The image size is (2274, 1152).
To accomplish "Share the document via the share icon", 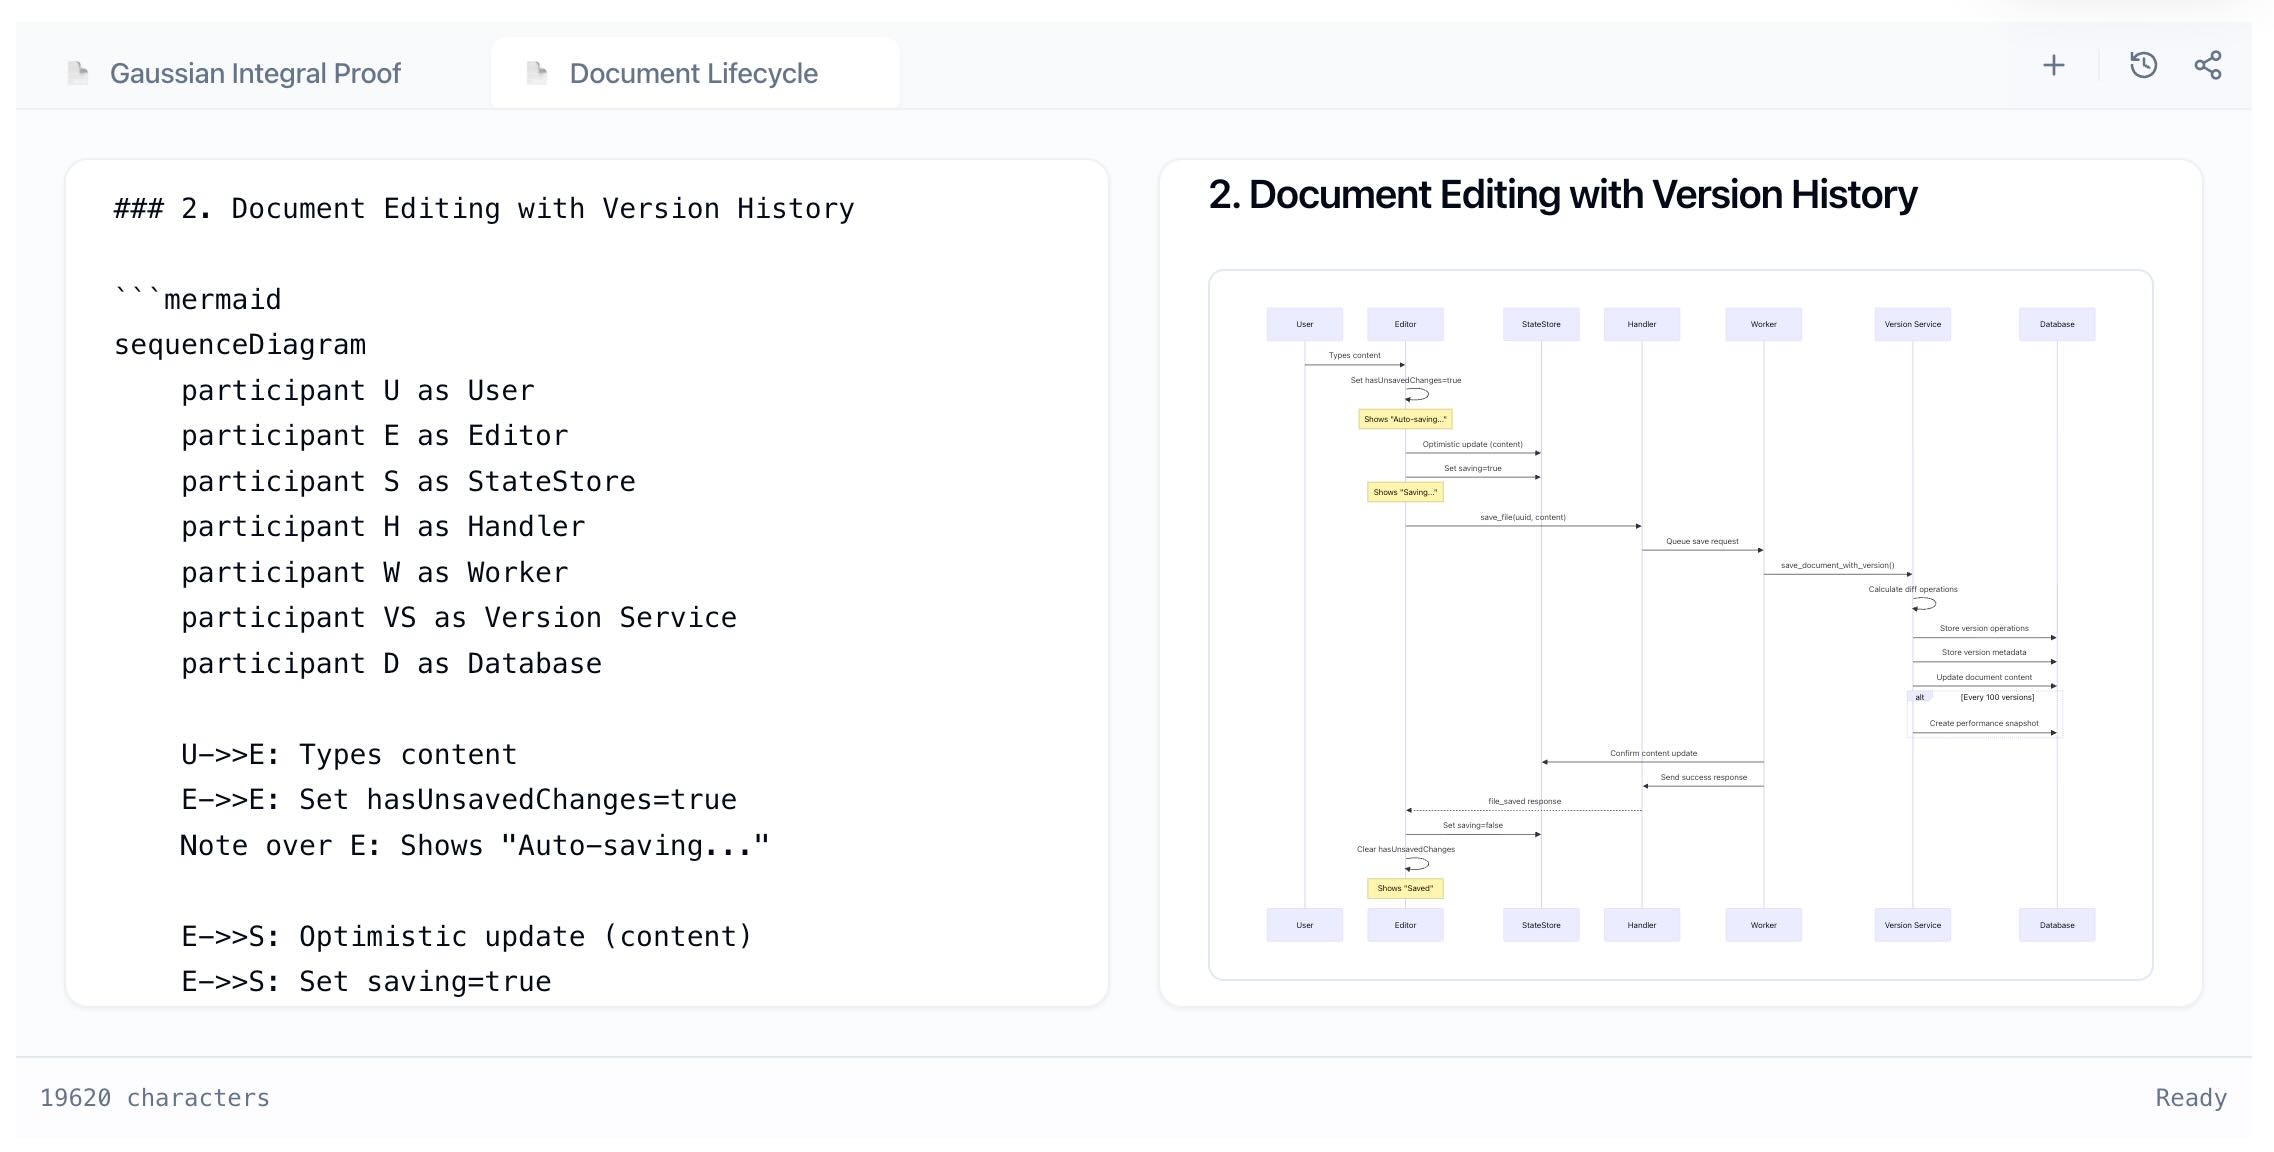I will tap(2208, 64).
